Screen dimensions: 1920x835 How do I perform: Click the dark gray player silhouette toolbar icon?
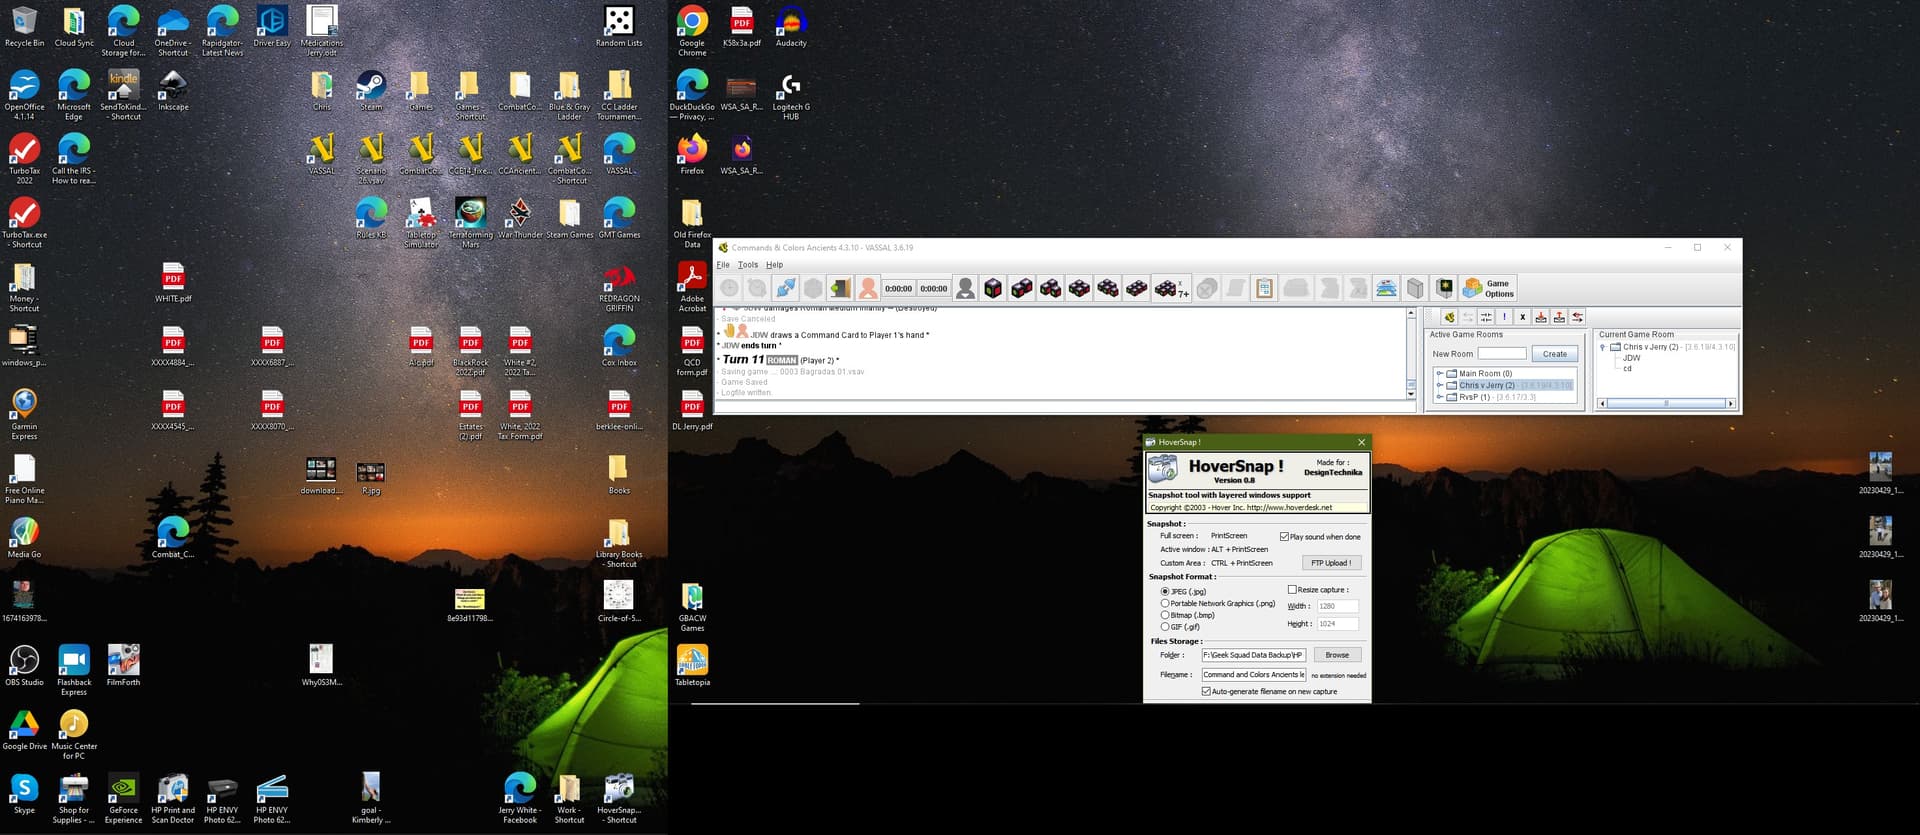(965, 289)
